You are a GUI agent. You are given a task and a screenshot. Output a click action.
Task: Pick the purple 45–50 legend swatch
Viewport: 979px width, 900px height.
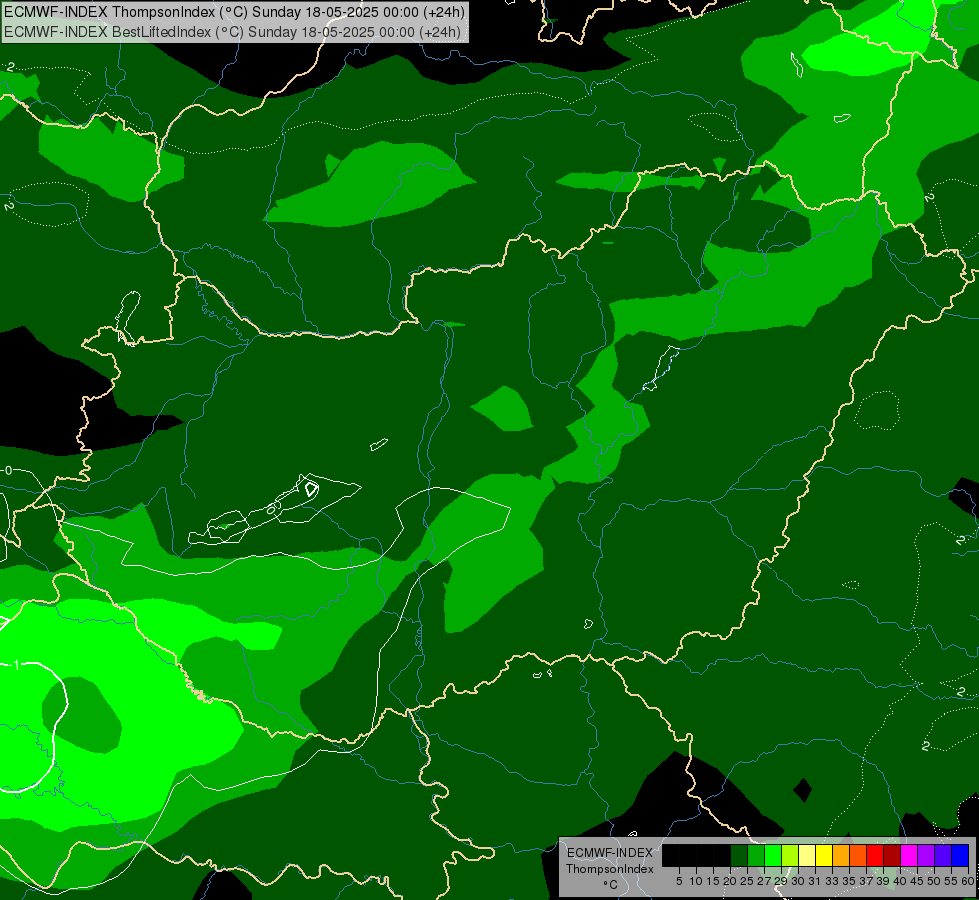(x=926, y=856)
